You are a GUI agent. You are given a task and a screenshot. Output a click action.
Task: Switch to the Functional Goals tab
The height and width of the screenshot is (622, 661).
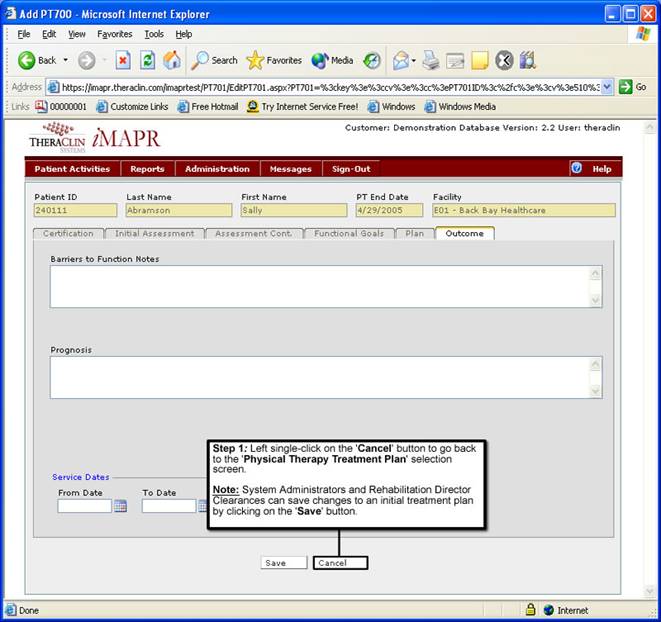[348, 233]
